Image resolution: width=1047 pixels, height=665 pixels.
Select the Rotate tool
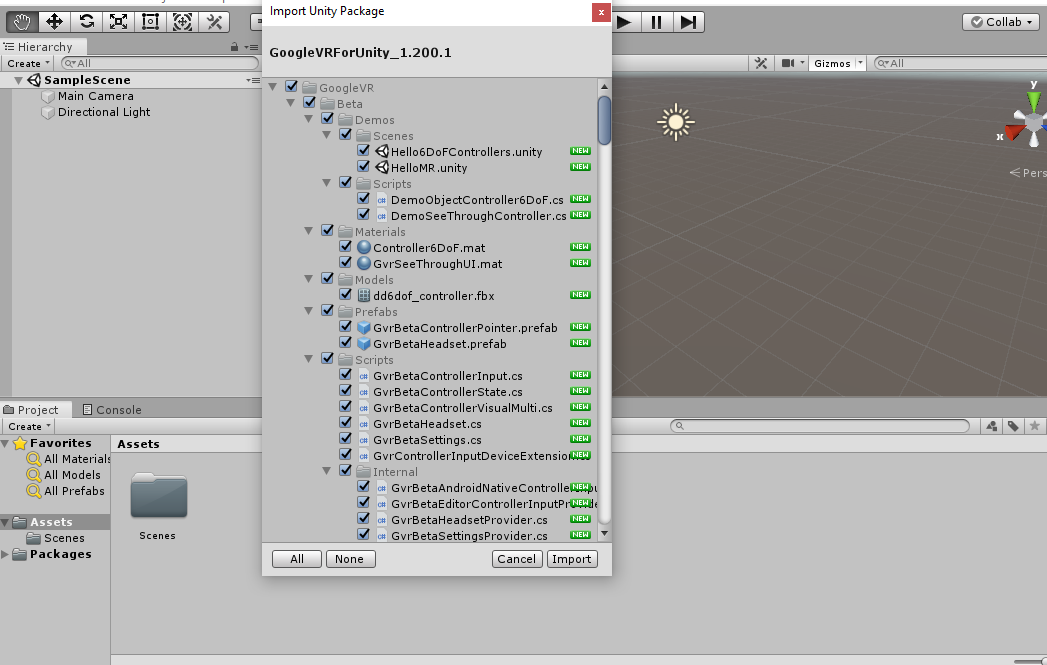point(86,22)
